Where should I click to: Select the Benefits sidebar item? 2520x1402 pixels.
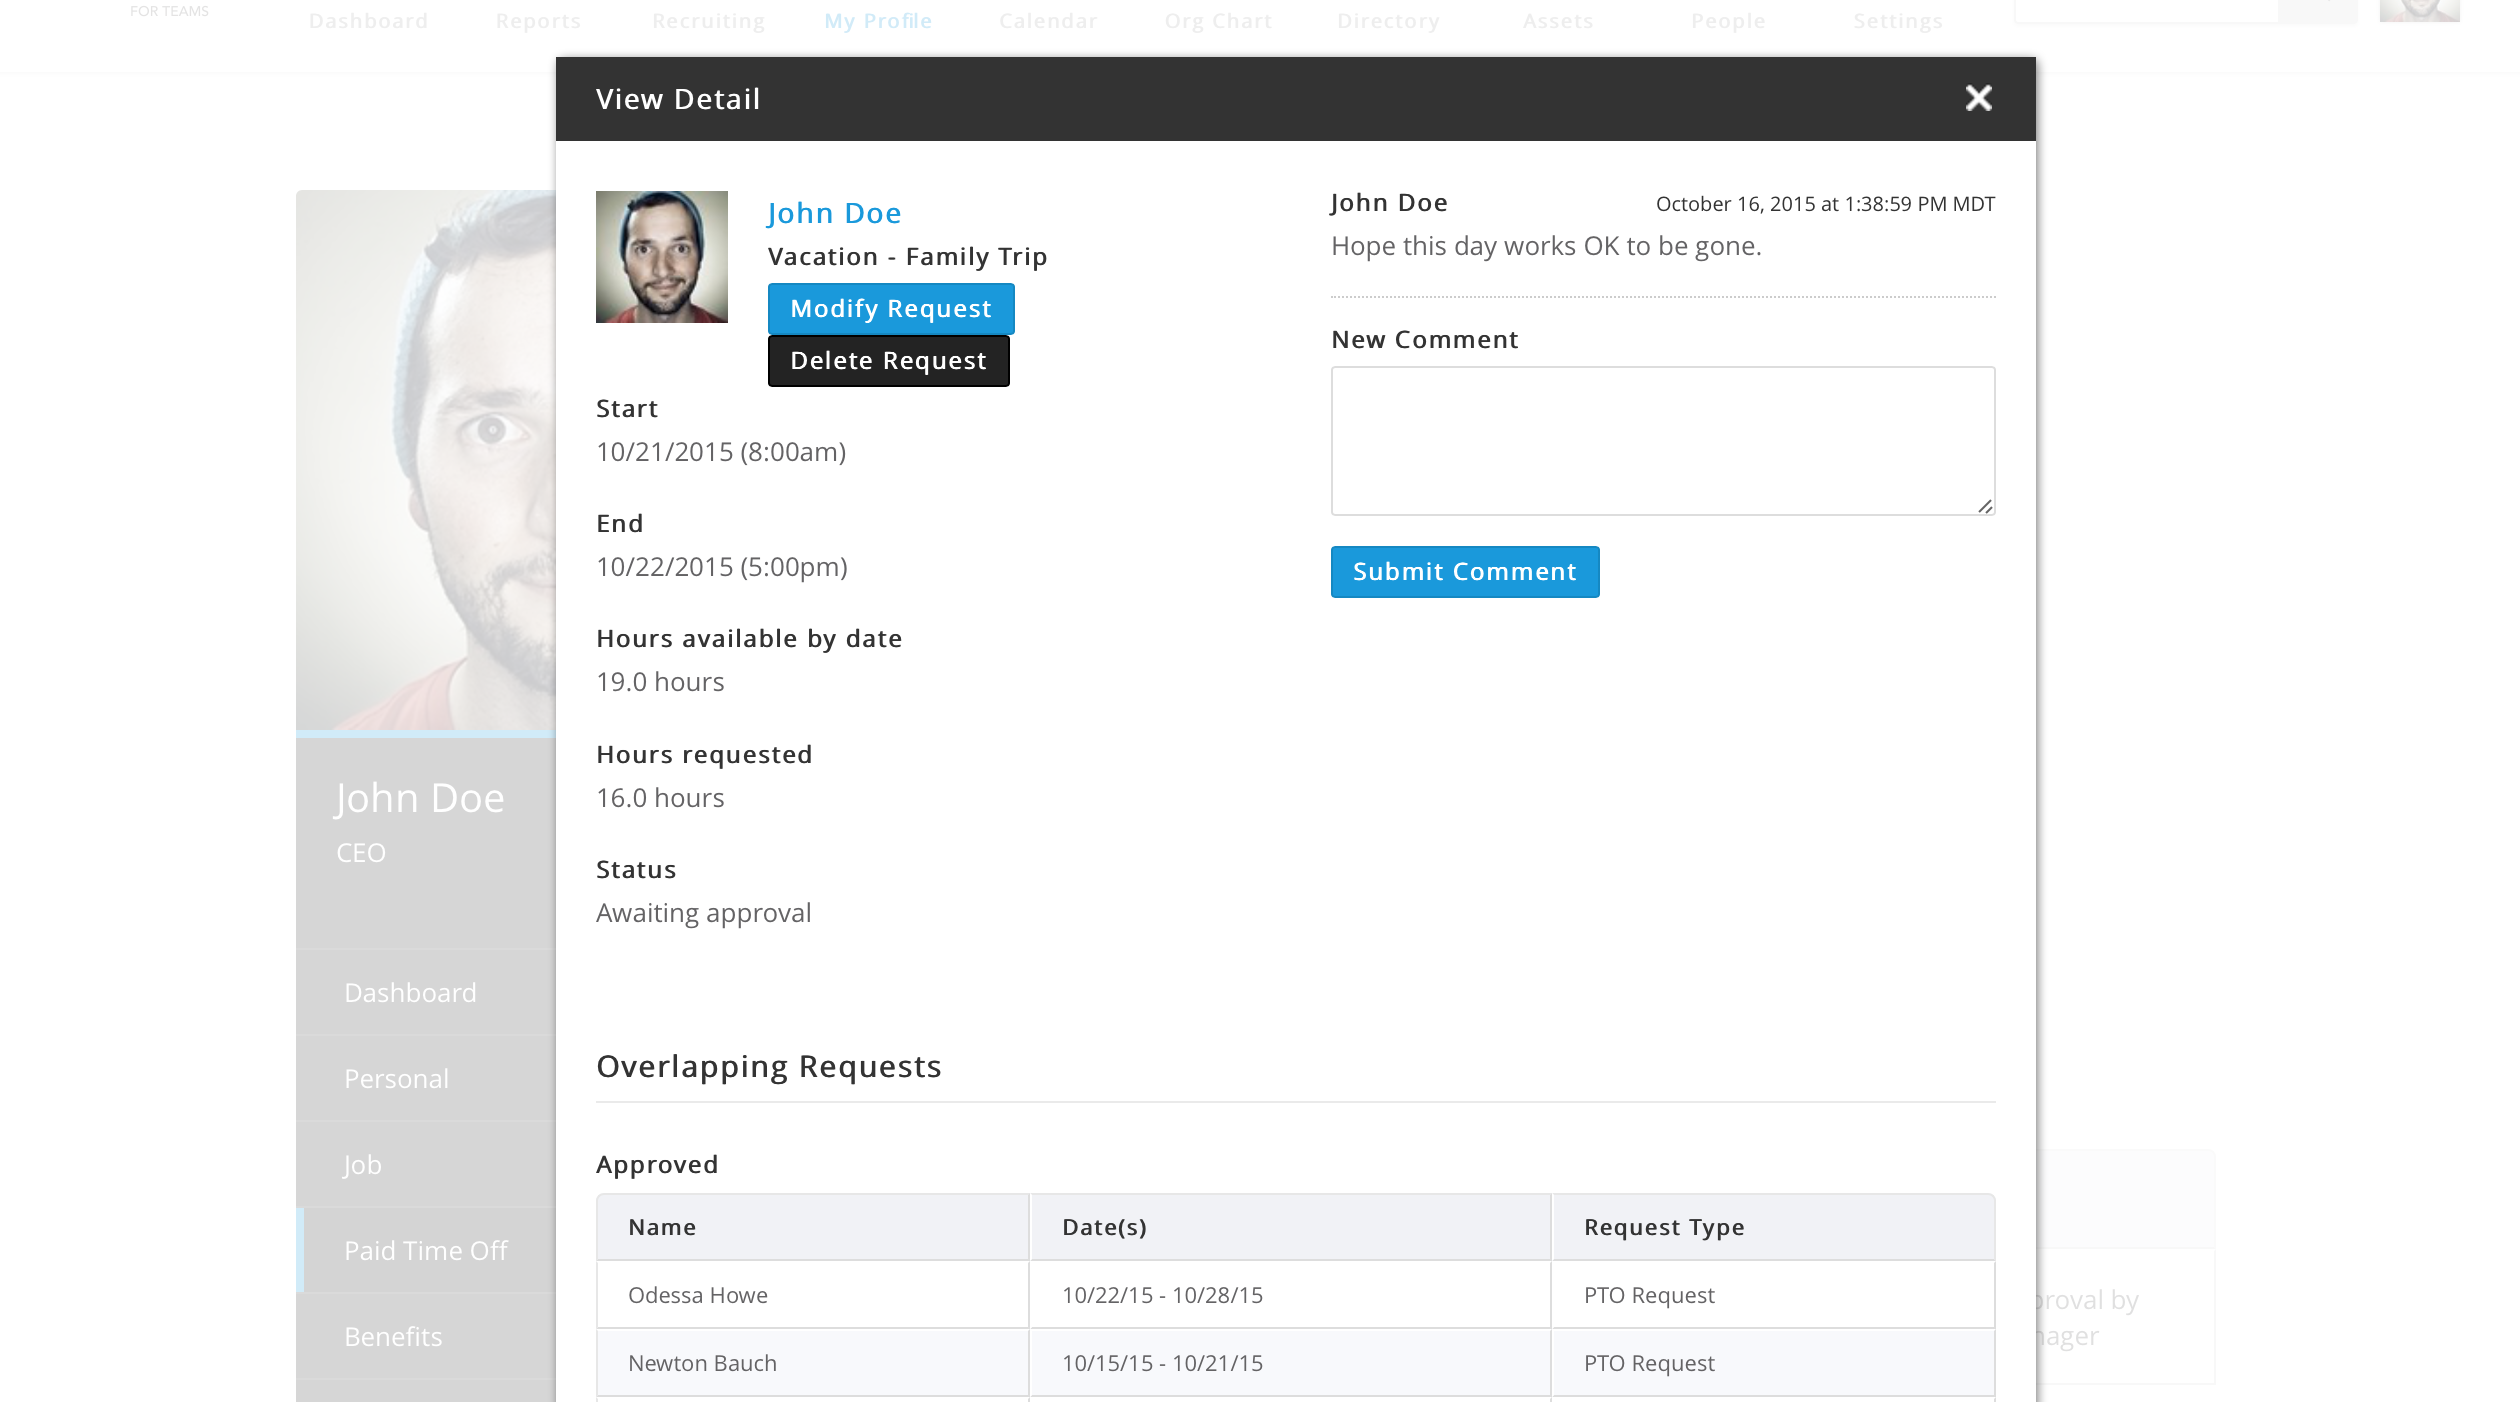tap(393, 1336)
